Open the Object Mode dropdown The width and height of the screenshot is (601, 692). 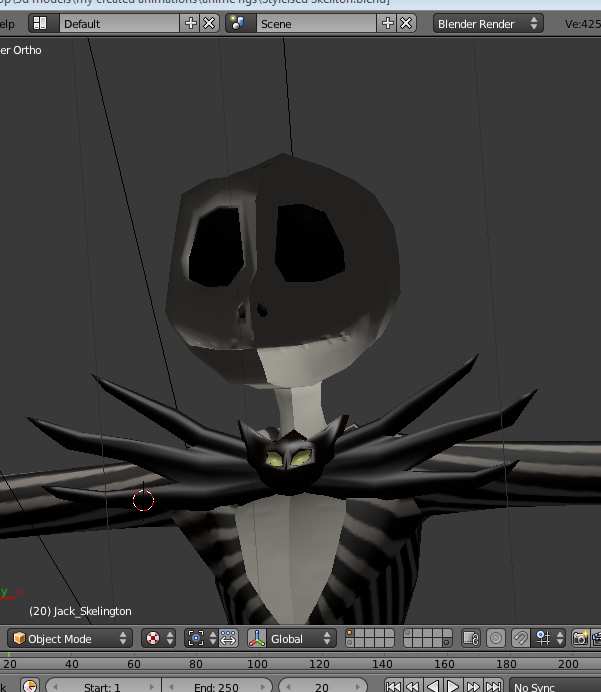70,639
